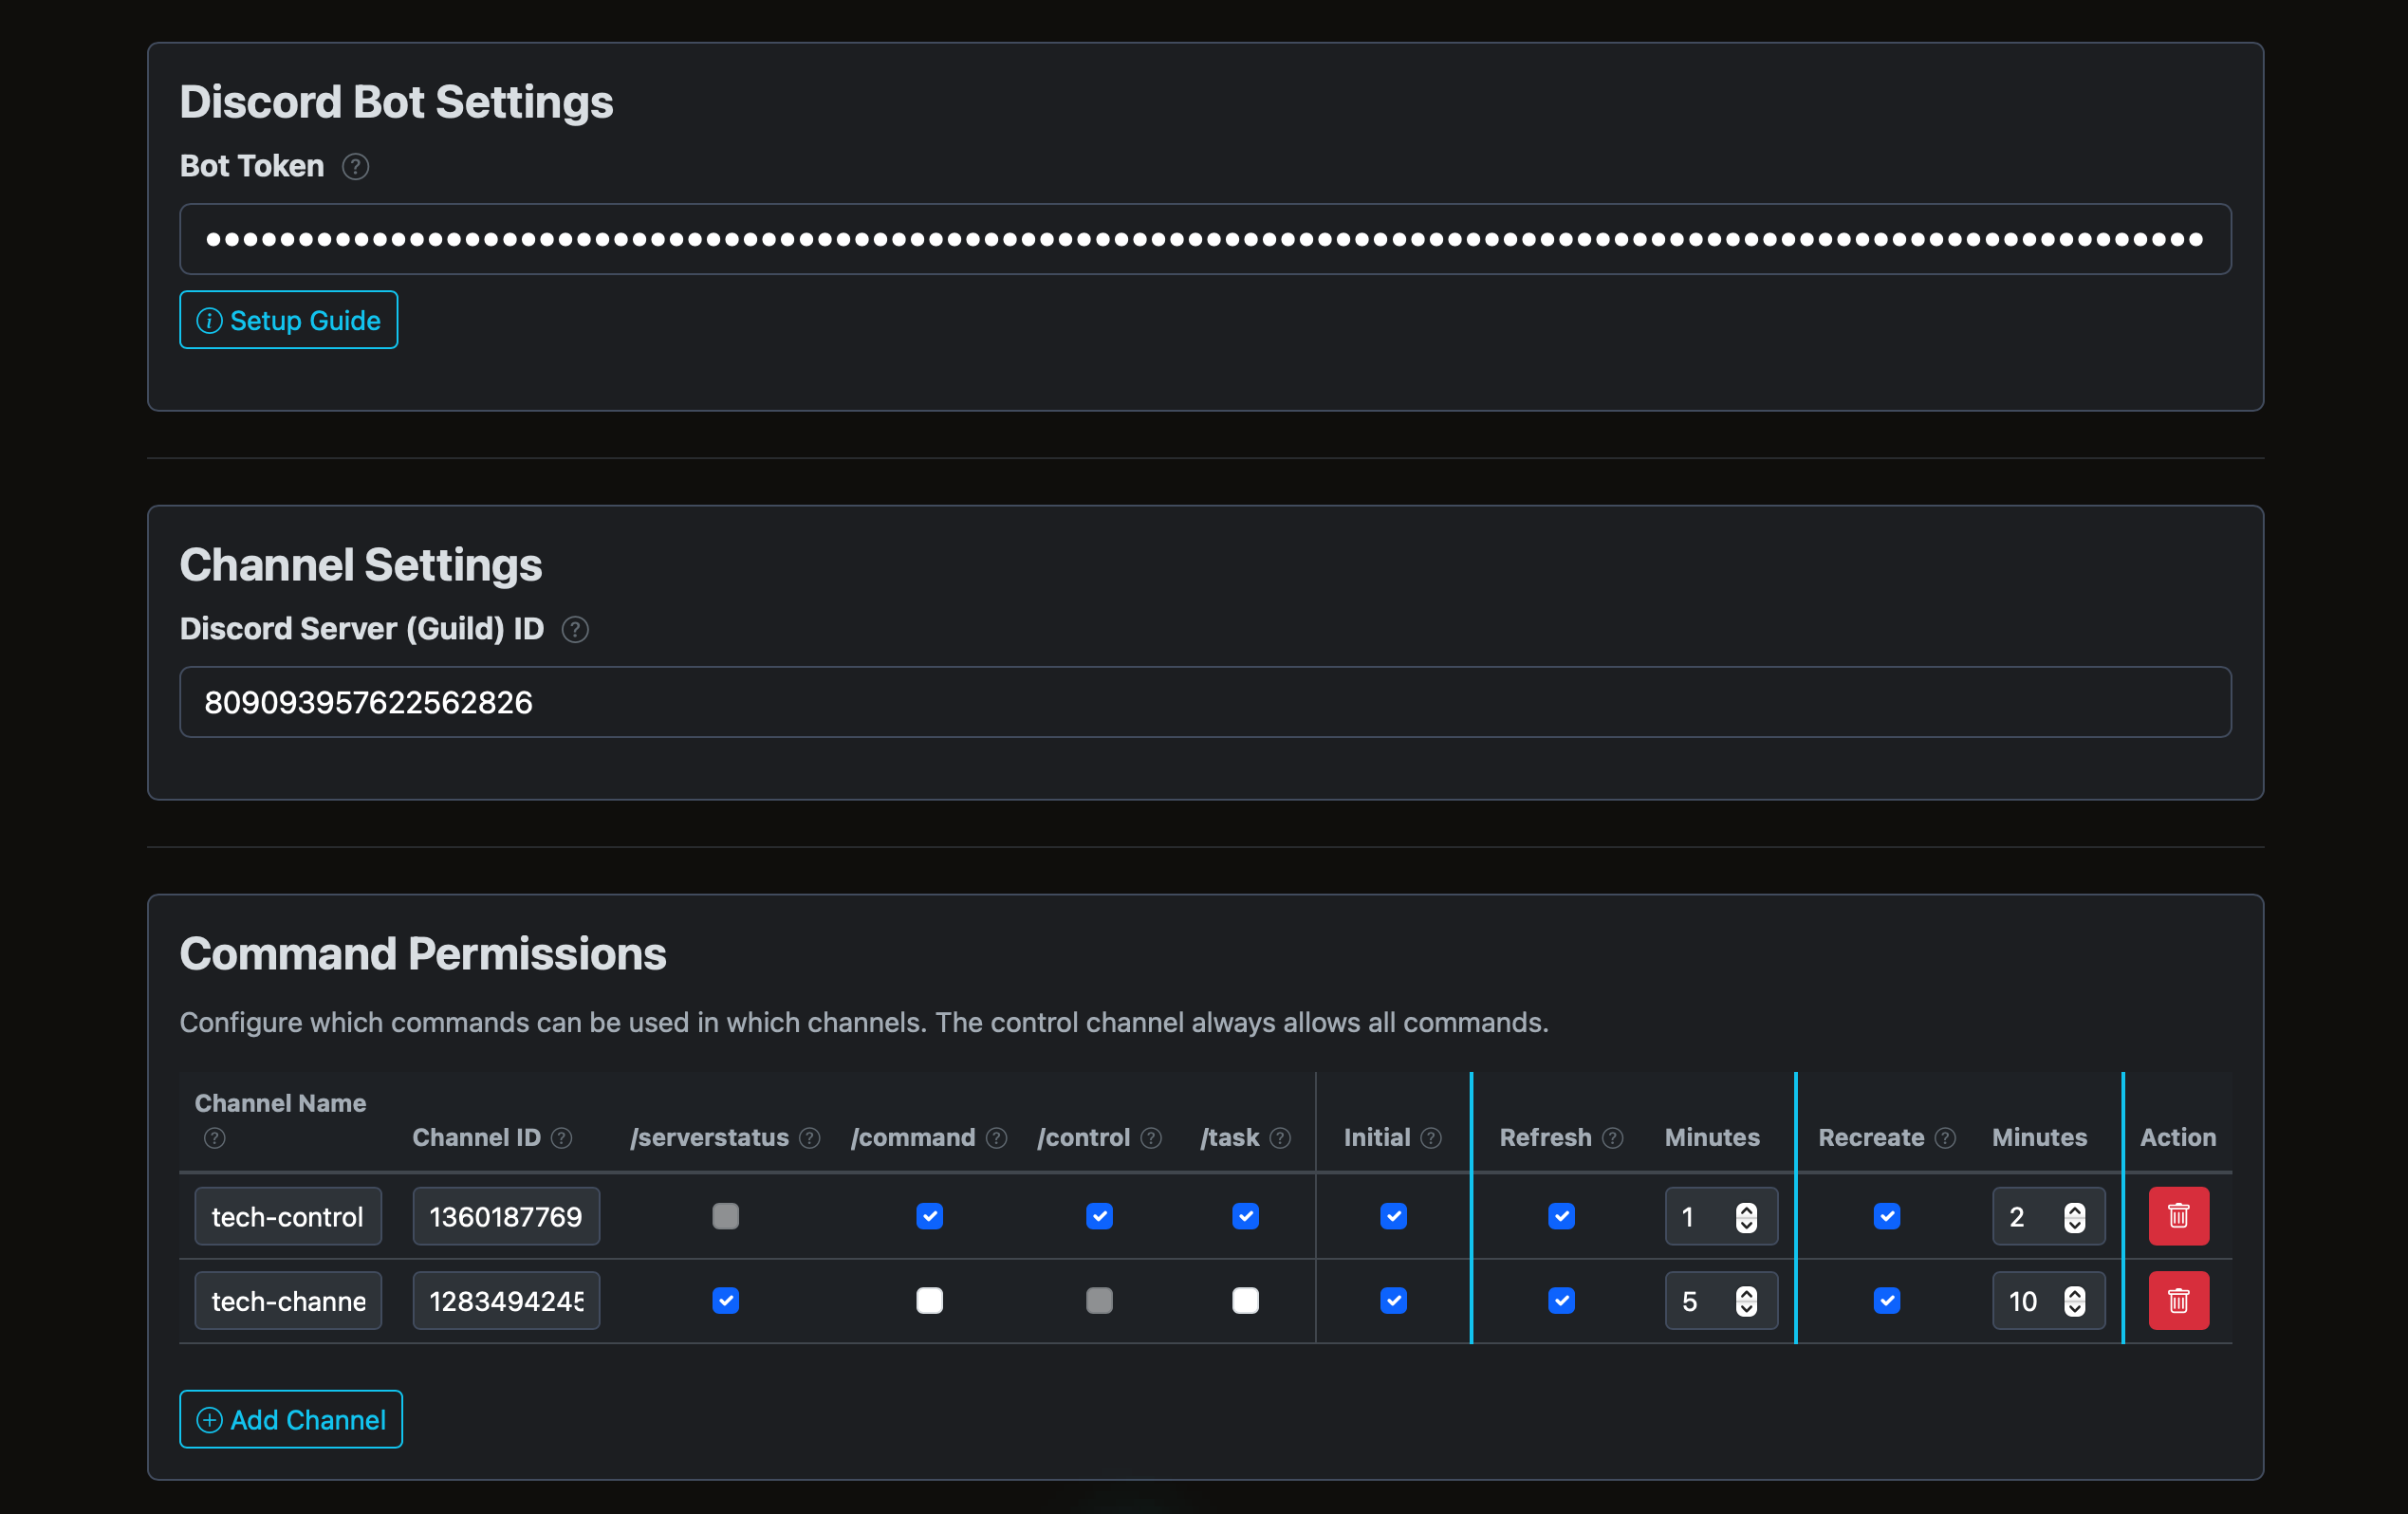Adjust Recreate minutes stepper in tech-control row
This screenshot has height=1514, width=2408.
2075,1217
